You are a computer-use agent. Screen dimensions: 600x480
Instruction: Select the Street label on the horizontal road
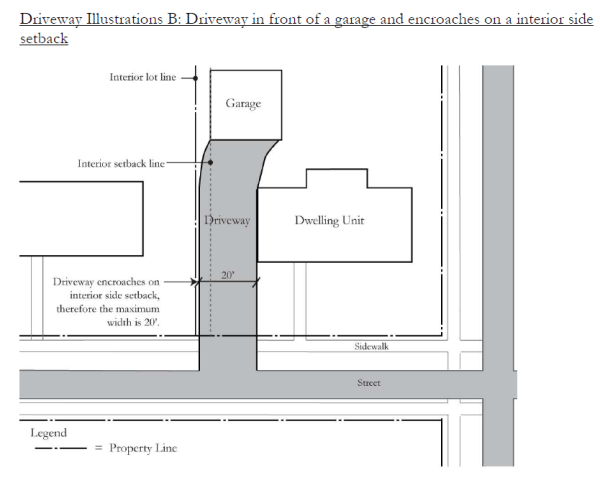pos(369,382)
